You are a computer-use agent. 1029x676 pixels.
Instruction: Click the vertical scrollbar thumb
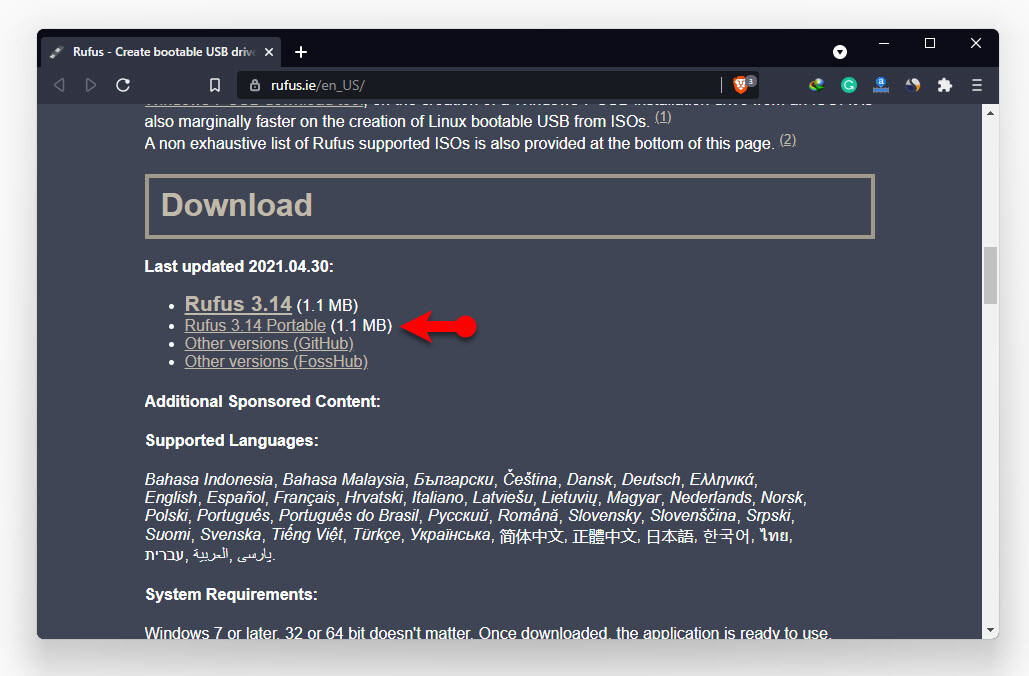(x=990, y=275)
